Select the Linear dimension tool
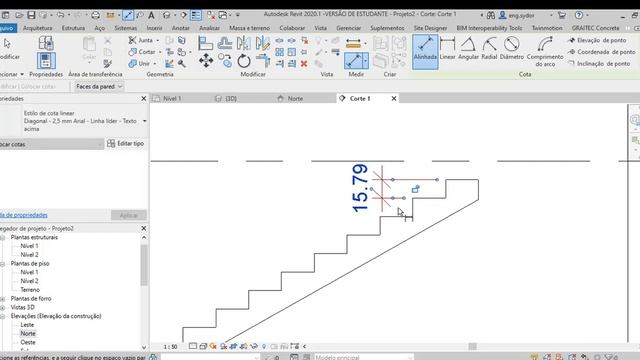Image resolution: width=640 pixels, height=360 pixels. 447,49
